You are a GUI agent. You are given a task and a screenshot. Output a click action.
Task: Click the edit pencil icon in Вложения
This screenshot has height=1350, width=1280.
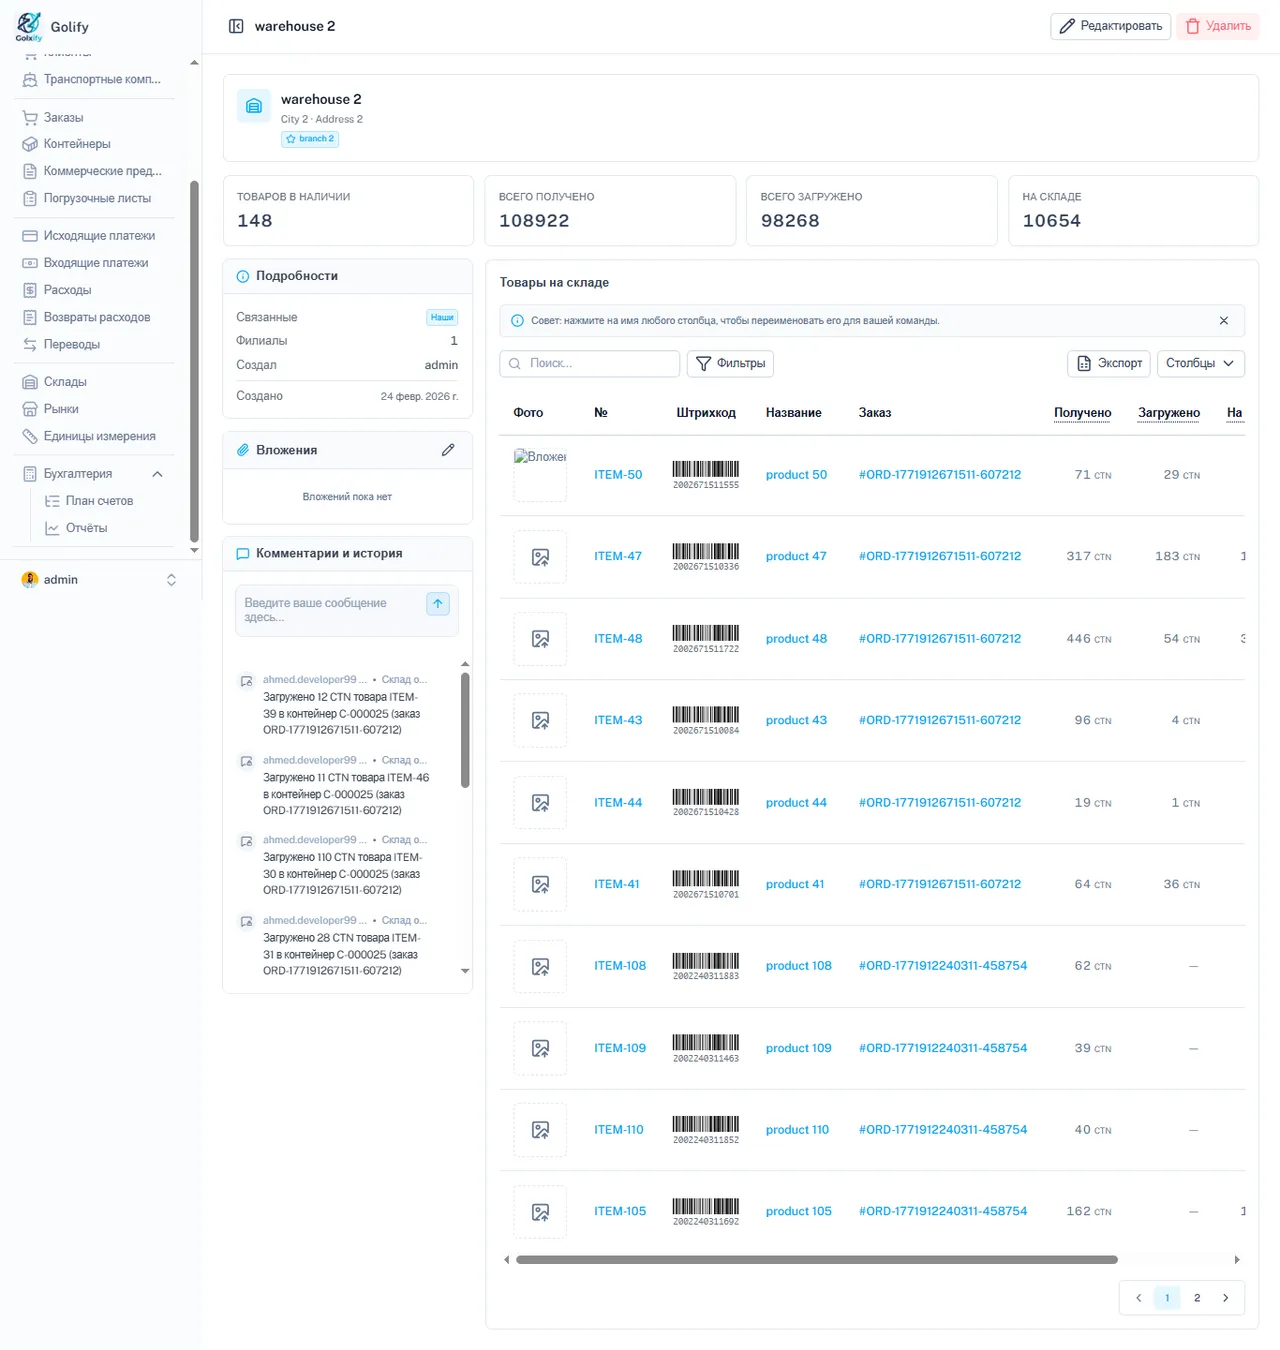coord(448,450)
